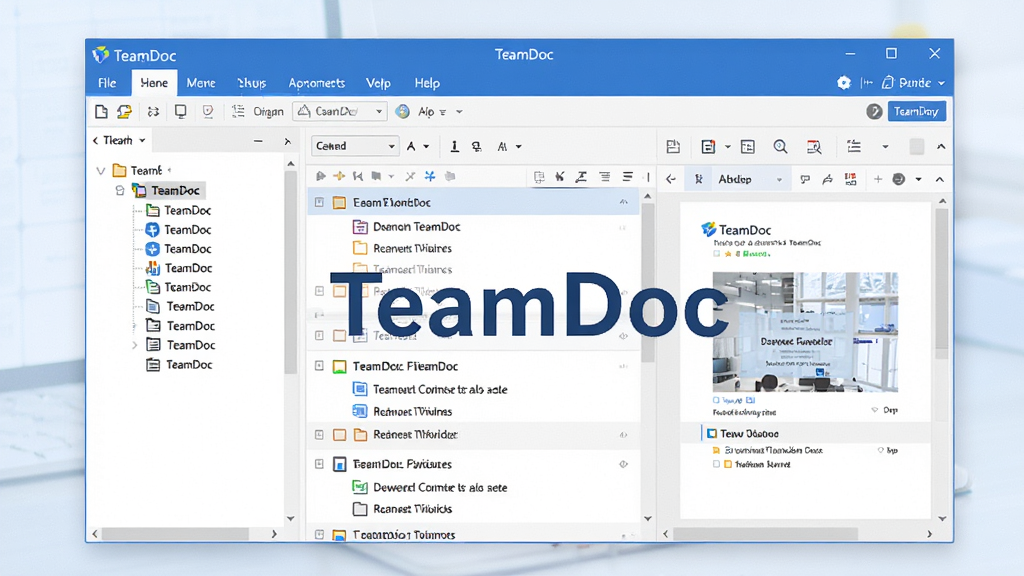Toggle the checkbox for Reanest Tilioridat row
Screen dimensions: 1024x576
click(x=319, y=434)
